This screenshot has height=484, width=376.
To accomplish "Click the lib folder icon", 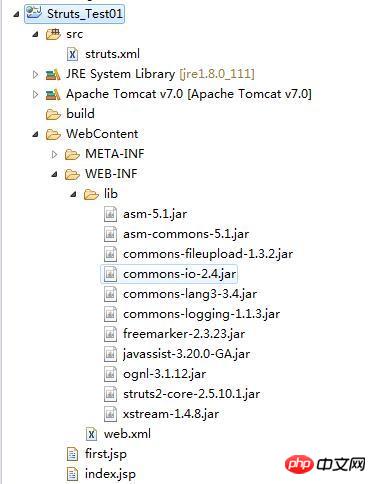I will [91, 194].
